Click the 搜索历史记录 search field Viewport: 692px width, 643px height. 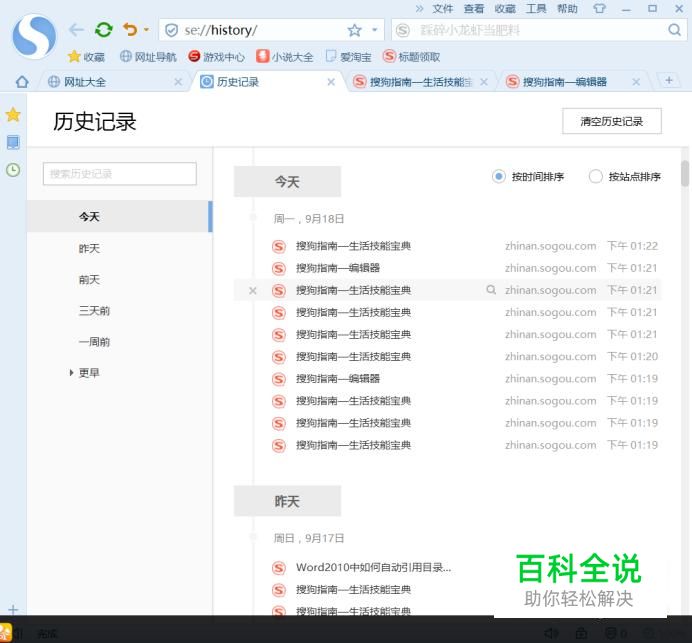pyautogui.click(x=120, y=173)
